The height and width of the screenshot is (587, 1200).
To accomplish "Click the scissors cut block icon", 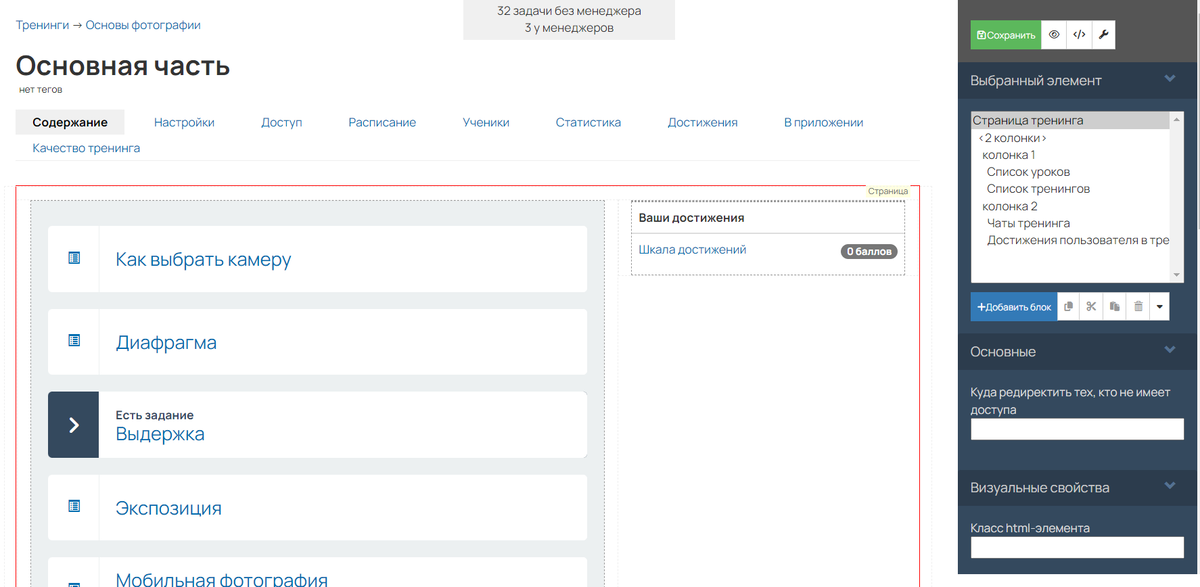I will tap(1091, 307).
